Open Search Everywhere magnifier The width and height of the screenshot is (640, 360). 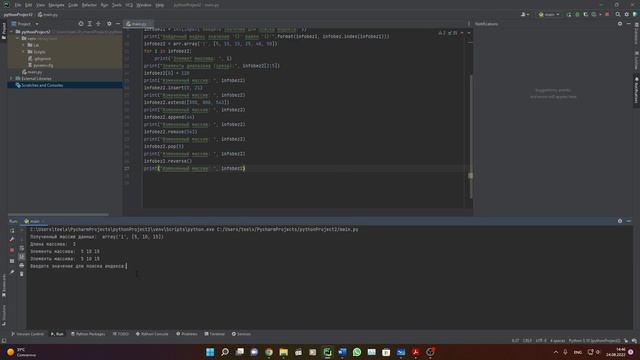coord(618,14)
